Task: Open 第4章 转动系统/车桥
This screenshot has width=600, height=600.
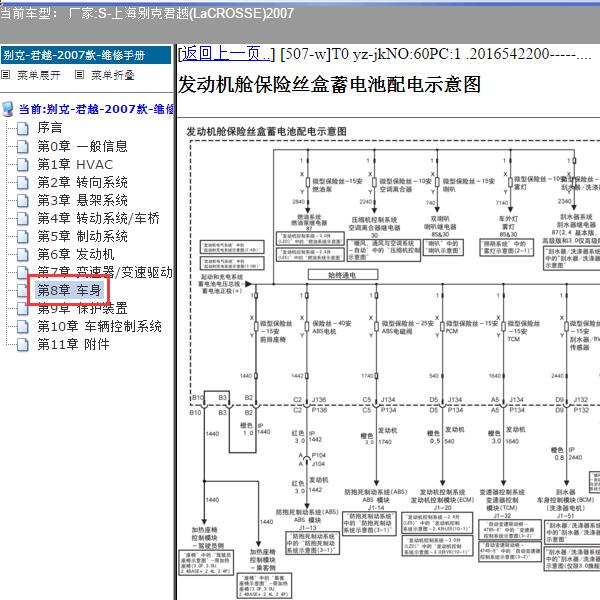Action: pyautogui.click(x=98, y=218)
